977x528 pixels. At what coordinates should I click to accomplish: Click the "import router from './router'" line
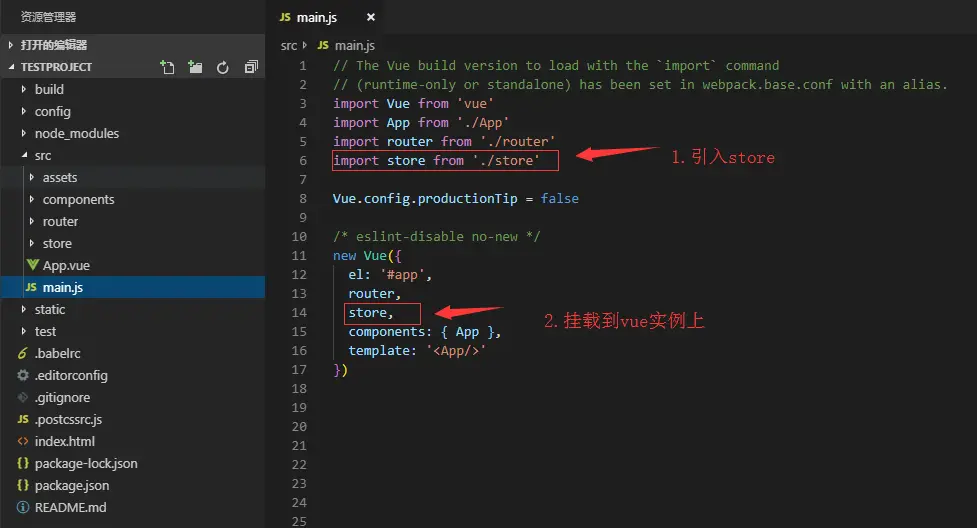coord(444,142)
